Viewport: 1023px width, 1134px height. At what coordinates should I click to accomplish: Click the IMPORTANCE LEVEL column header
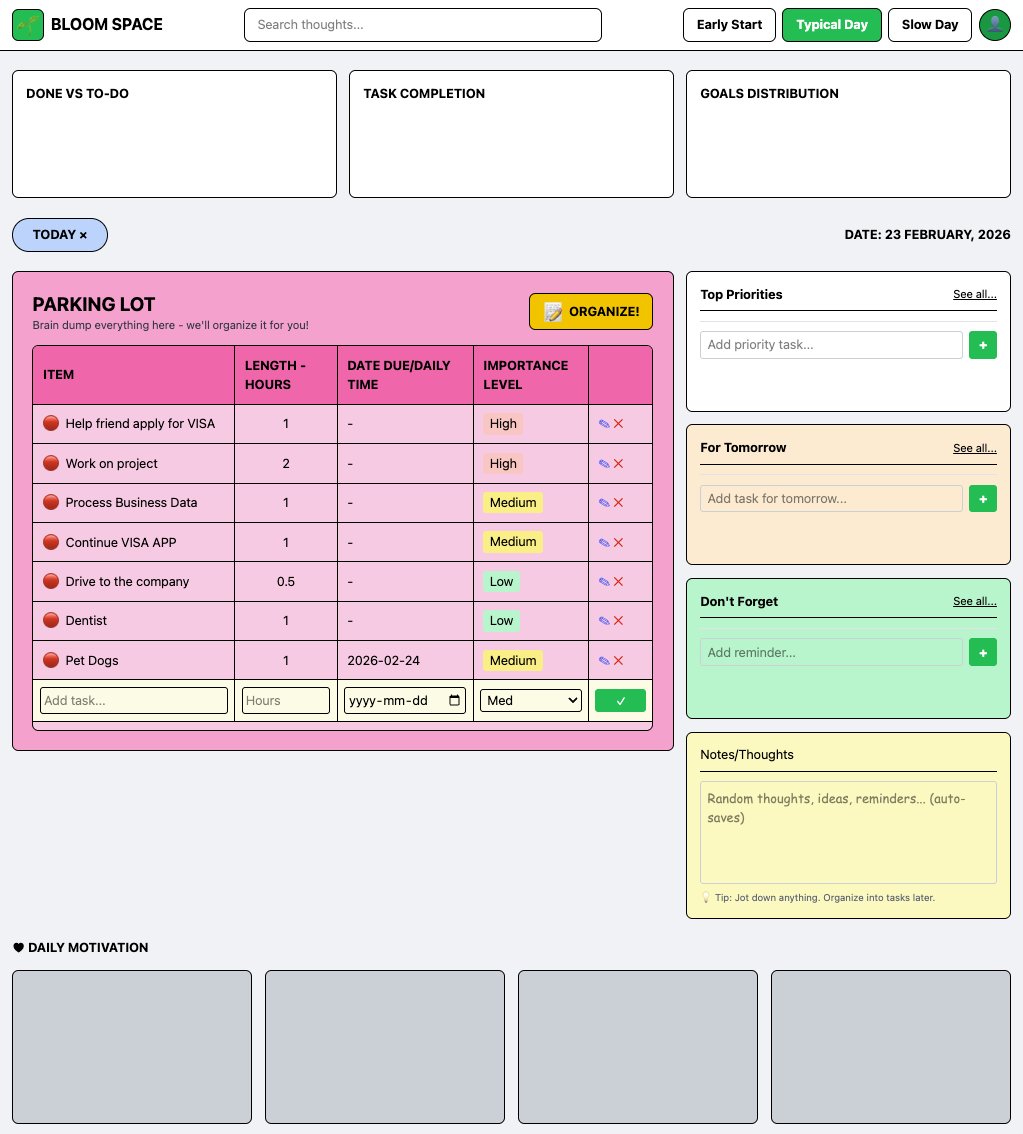click(531, 375)
